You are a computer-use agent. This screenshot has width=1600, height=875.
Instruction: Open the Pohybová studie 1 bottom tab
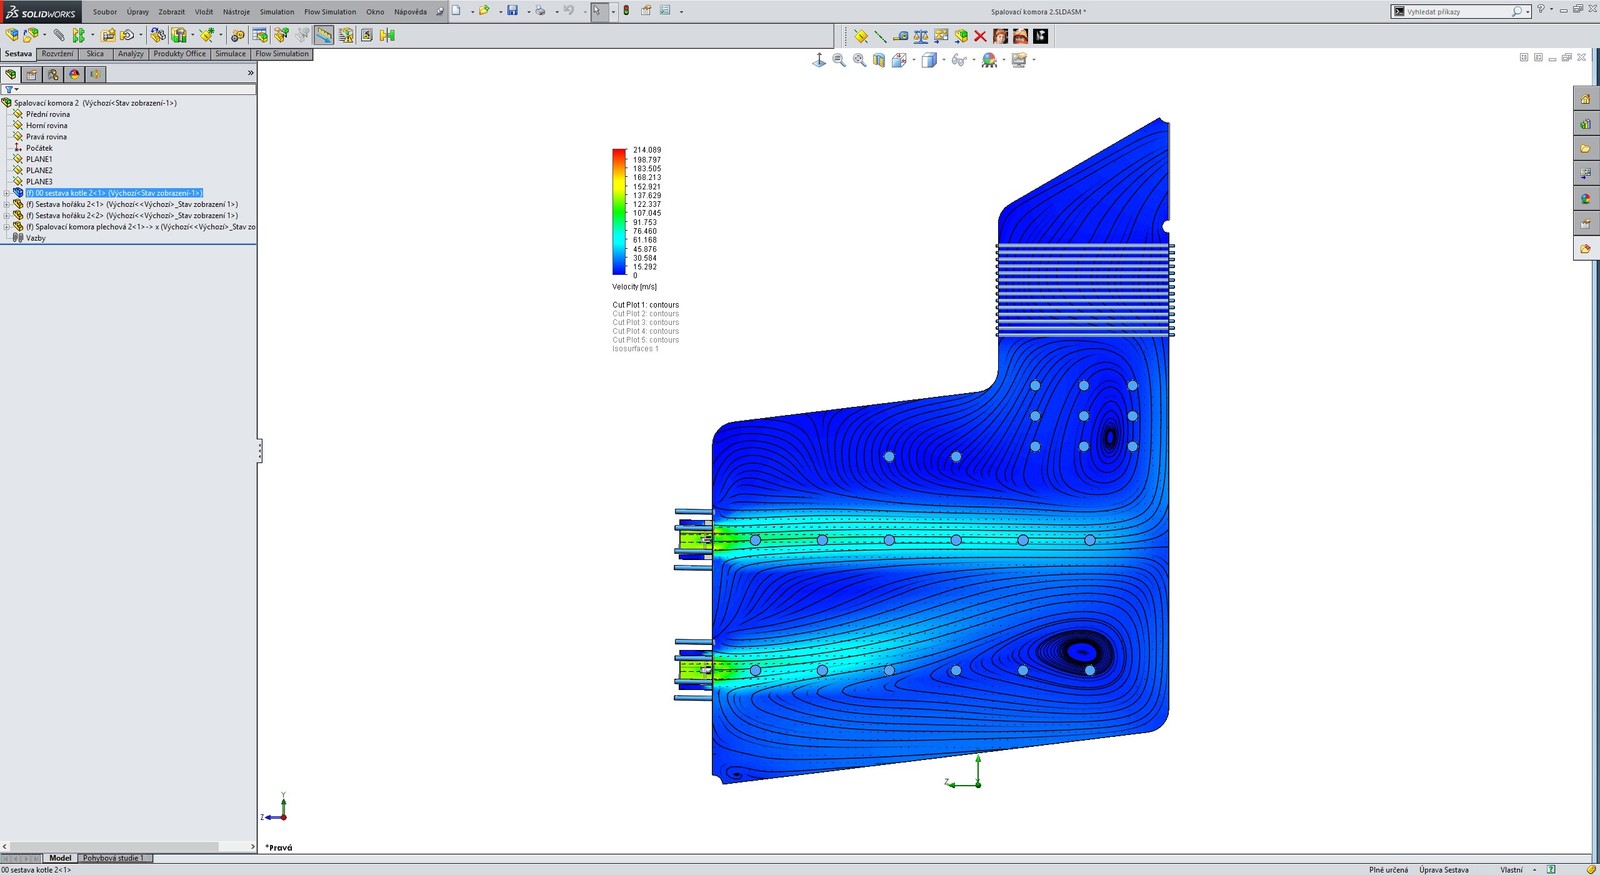(x=114, y=858)
